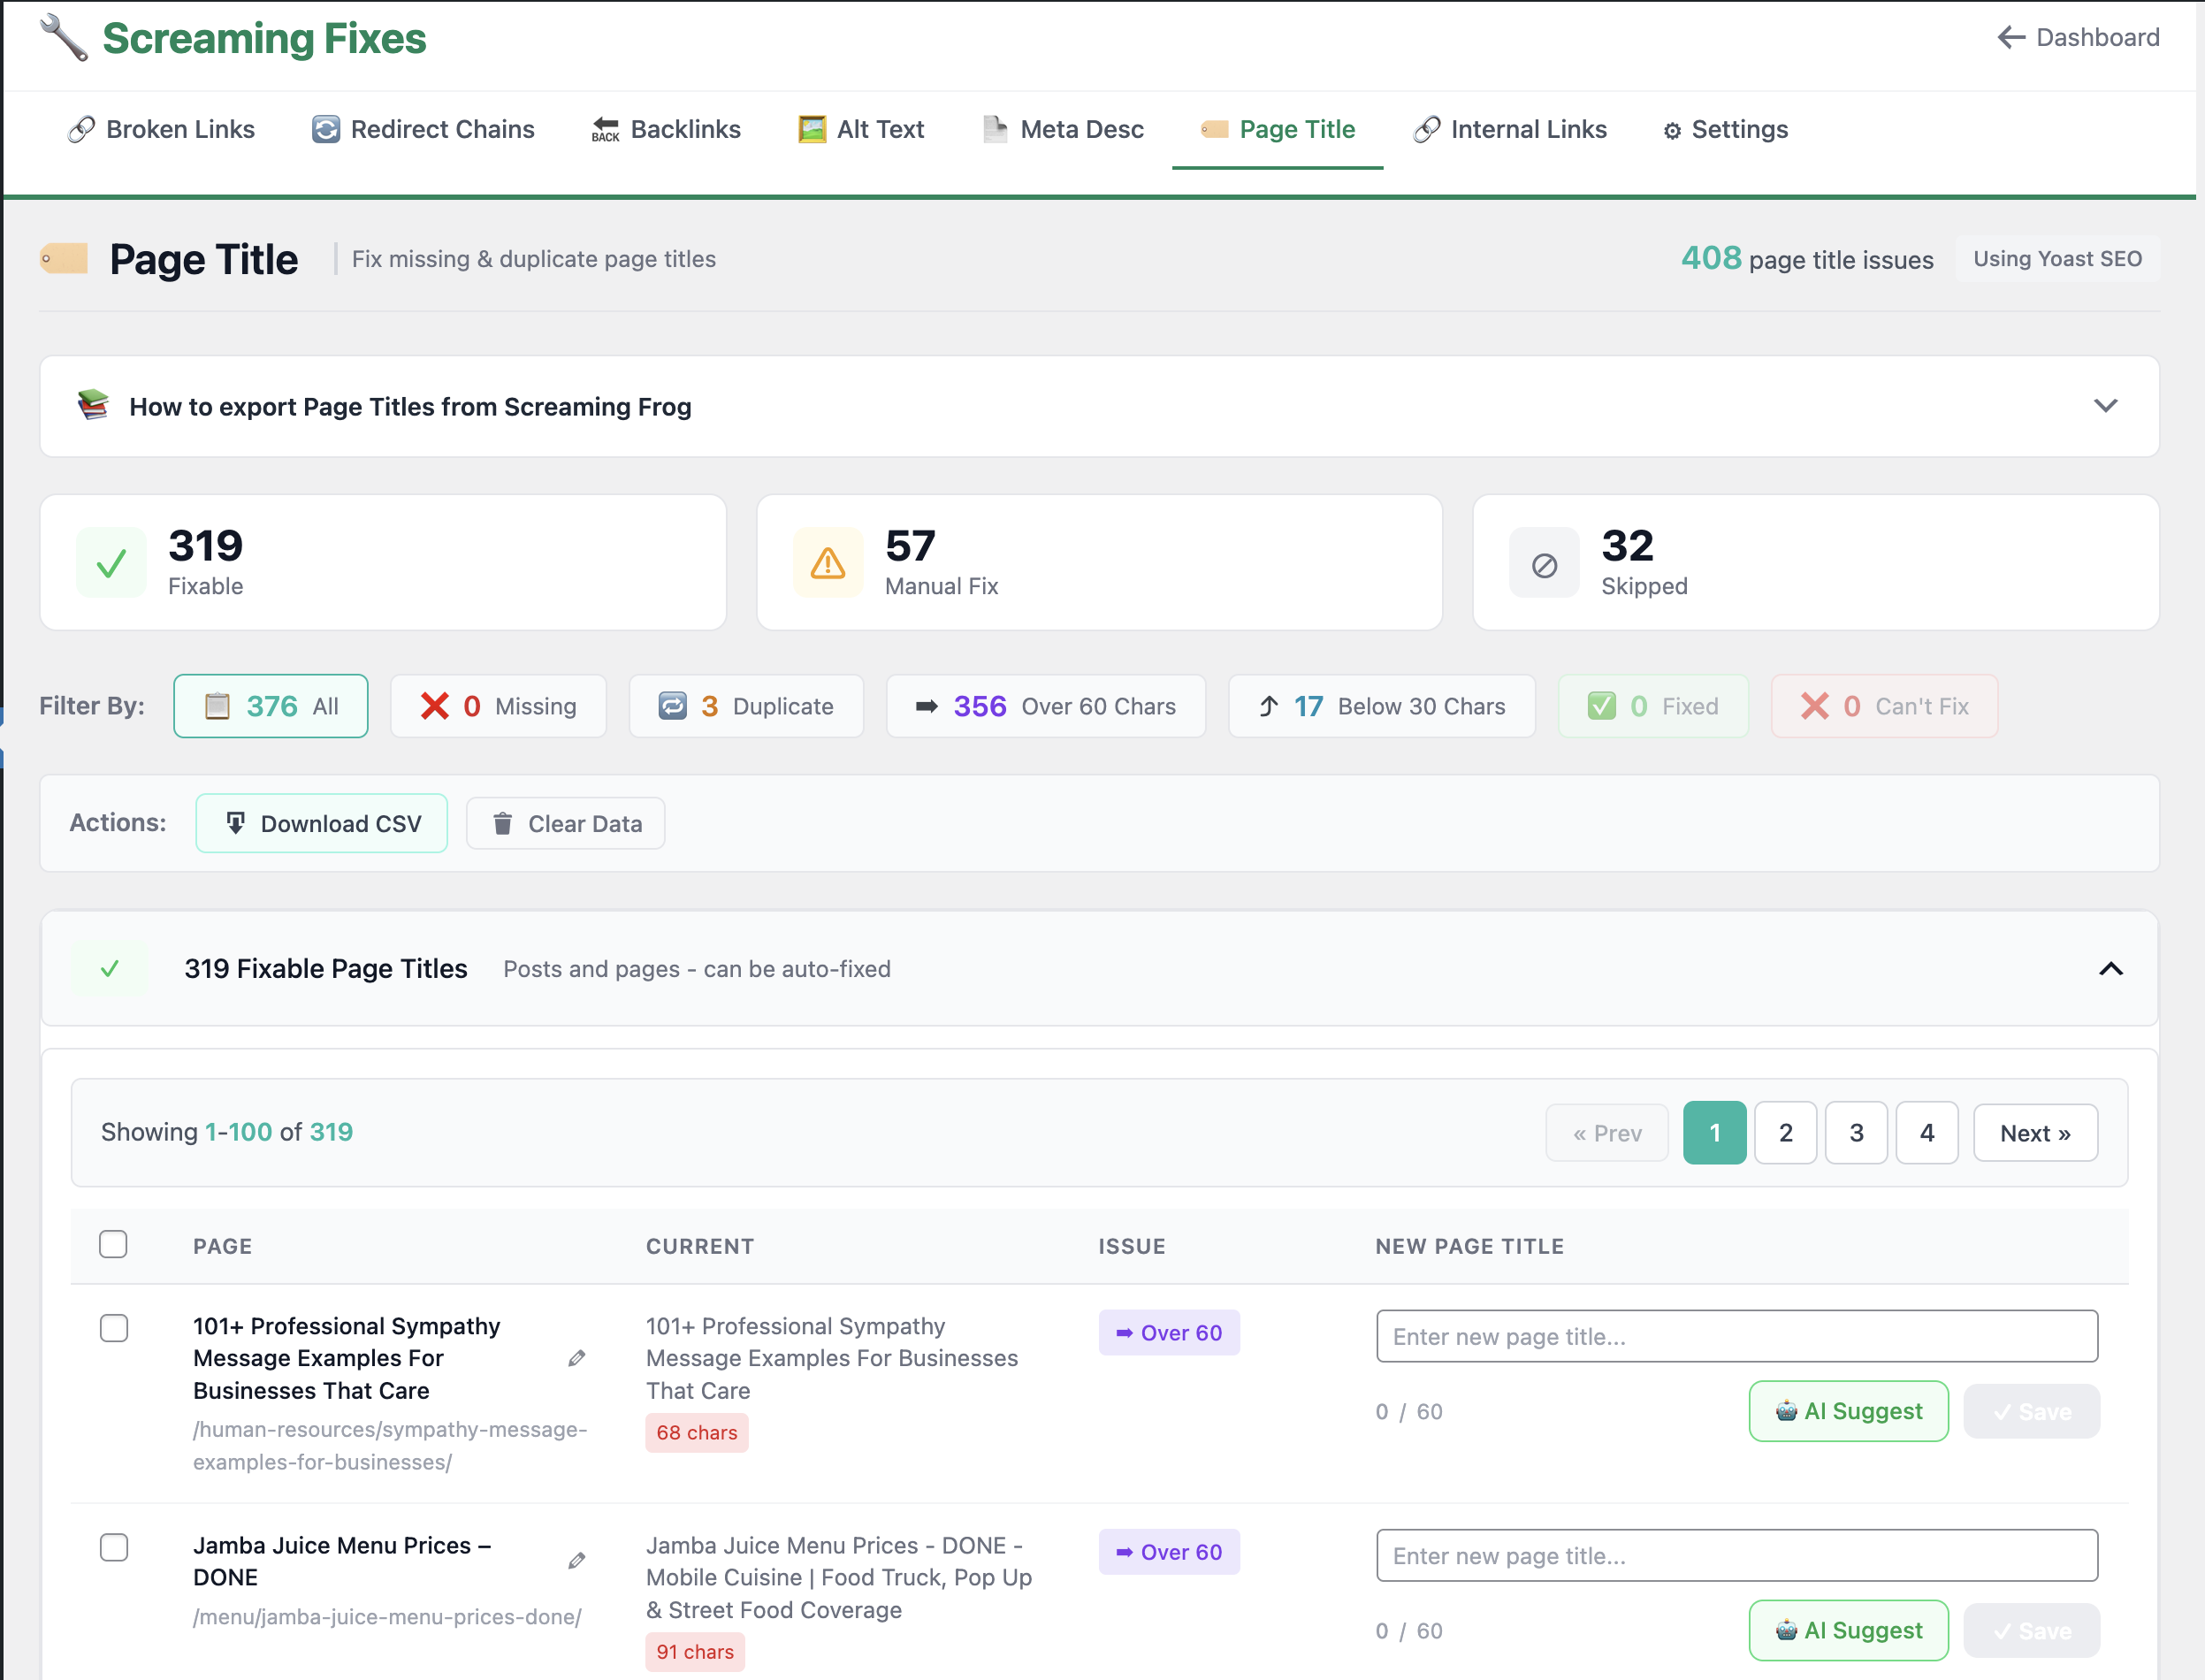Select the checkbox for the Sympathy Message row
Viewport: 2205px width, 1680px height.
click(114, 1329)
